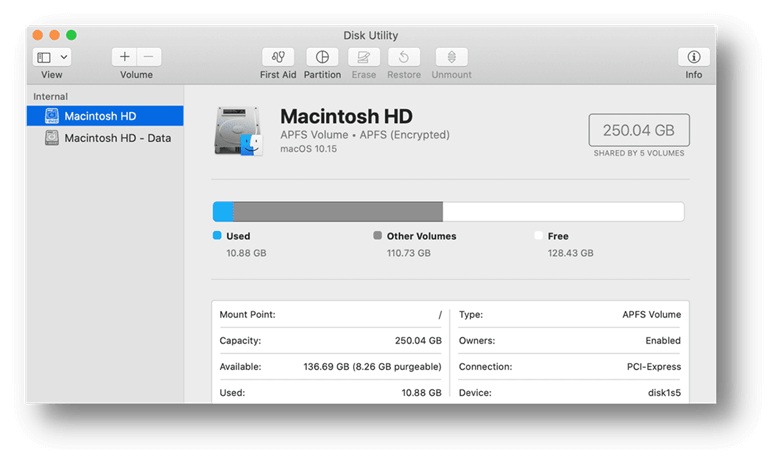Click the white Free space bar segment
This screenshot has height=463, width=775.
[563, 211]
